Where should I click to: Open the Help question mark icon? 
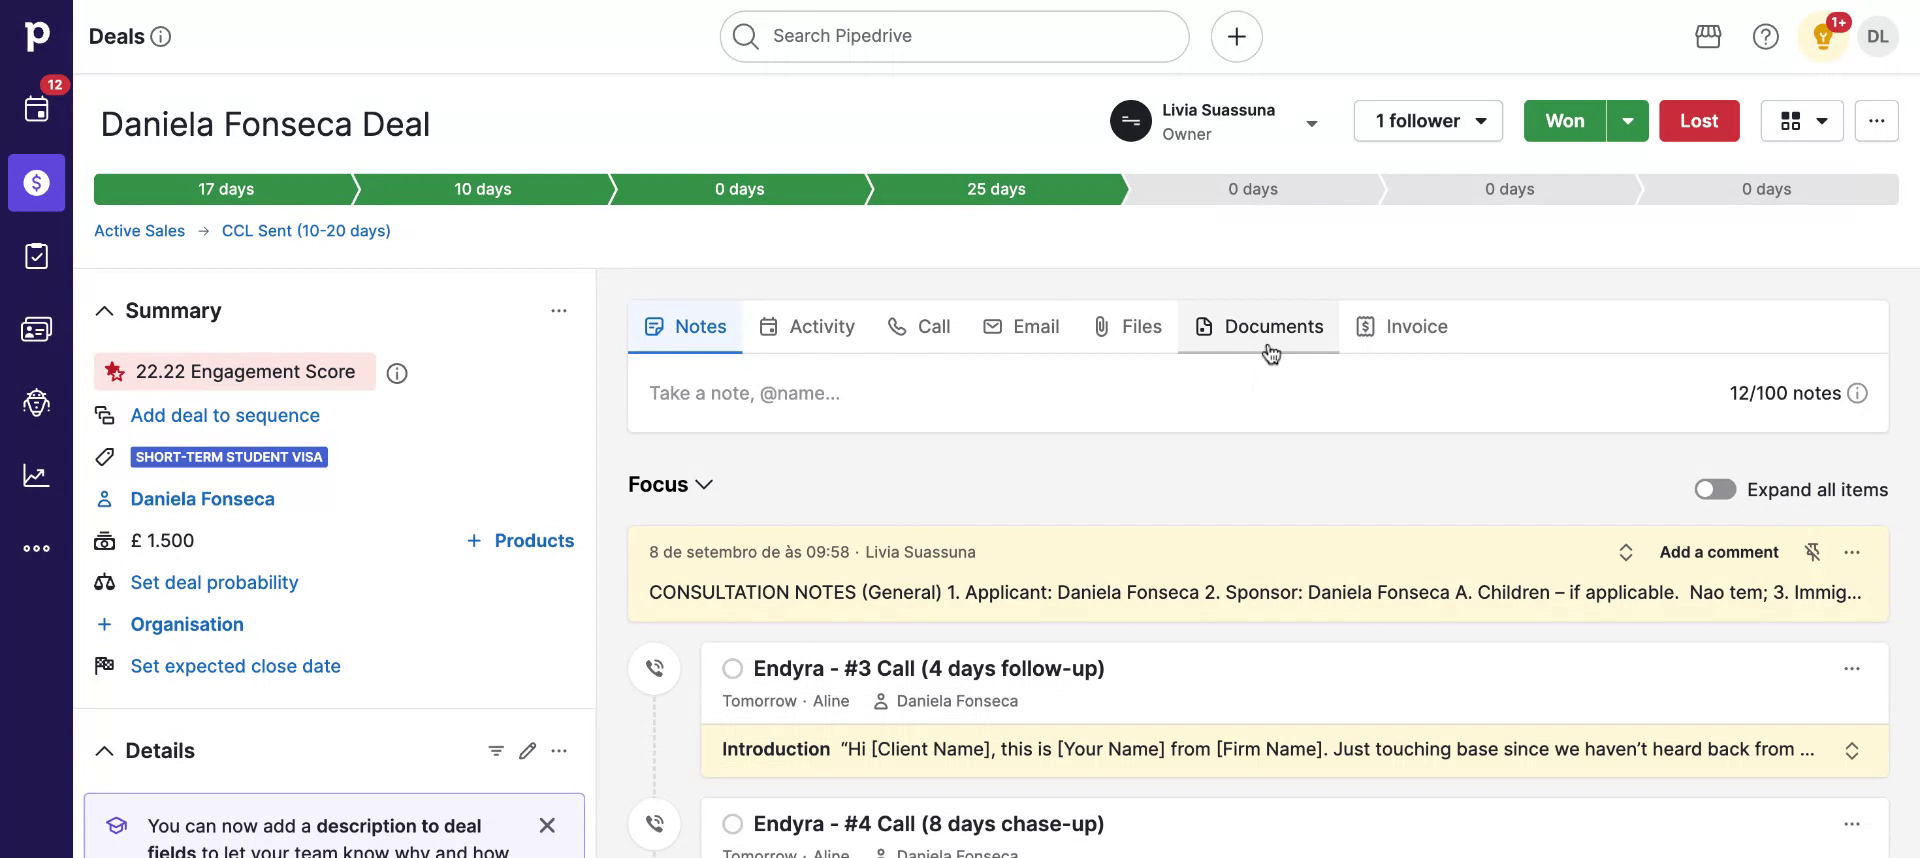click(1765, 37)
